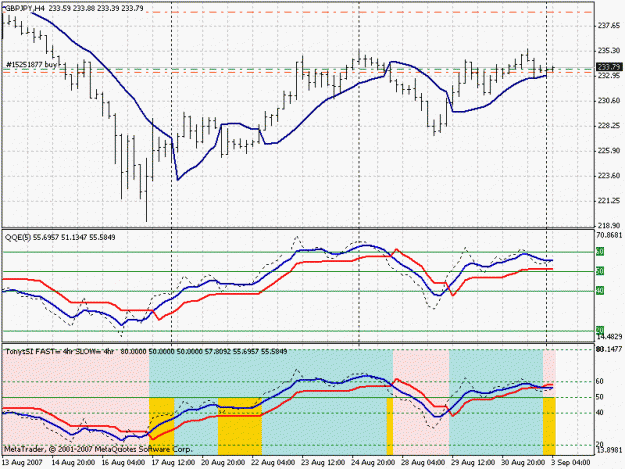Click TonysSI scale level 50

click(x=600, y=397)
